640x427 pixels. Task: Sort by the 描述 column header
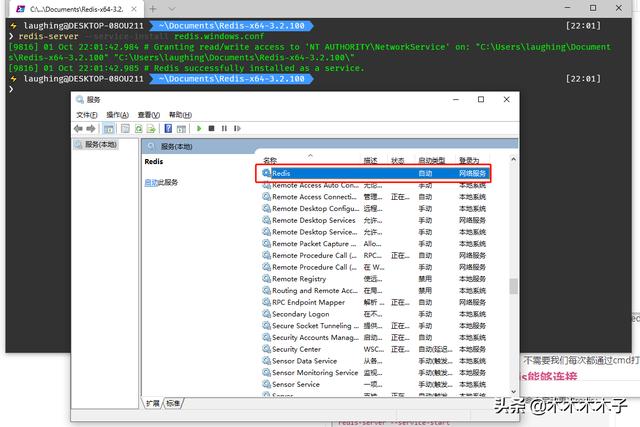371,160
